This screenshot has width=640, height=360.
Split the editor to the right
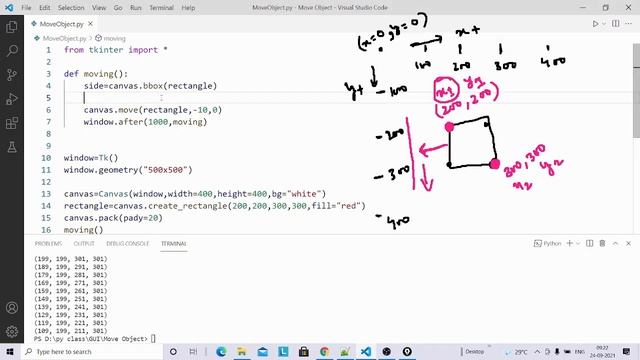[616, 24]
